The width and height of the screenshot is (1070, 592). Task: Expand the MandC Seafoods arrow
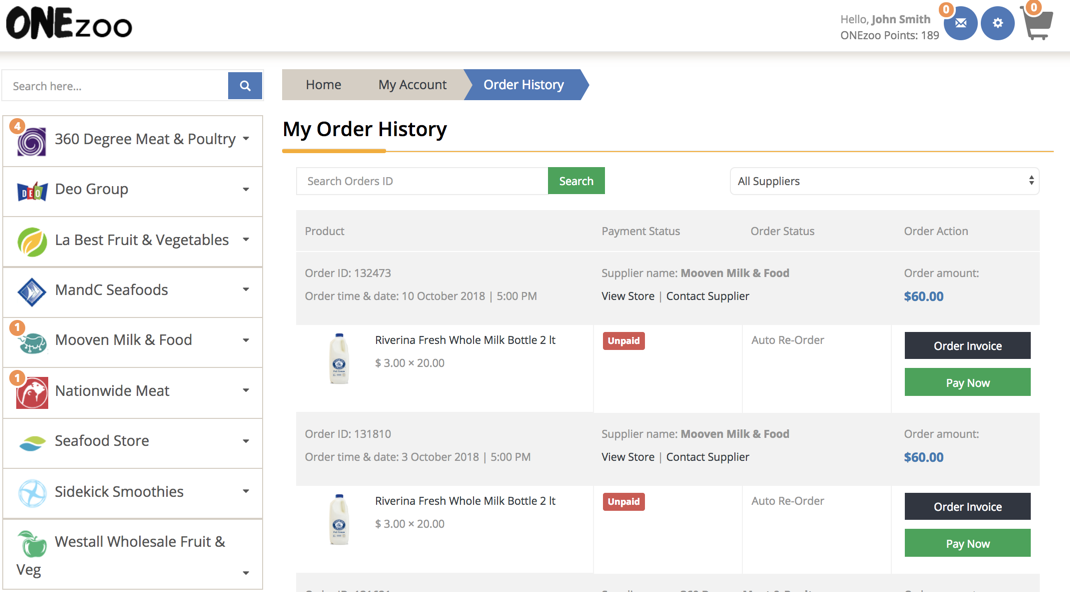[246, 289]
